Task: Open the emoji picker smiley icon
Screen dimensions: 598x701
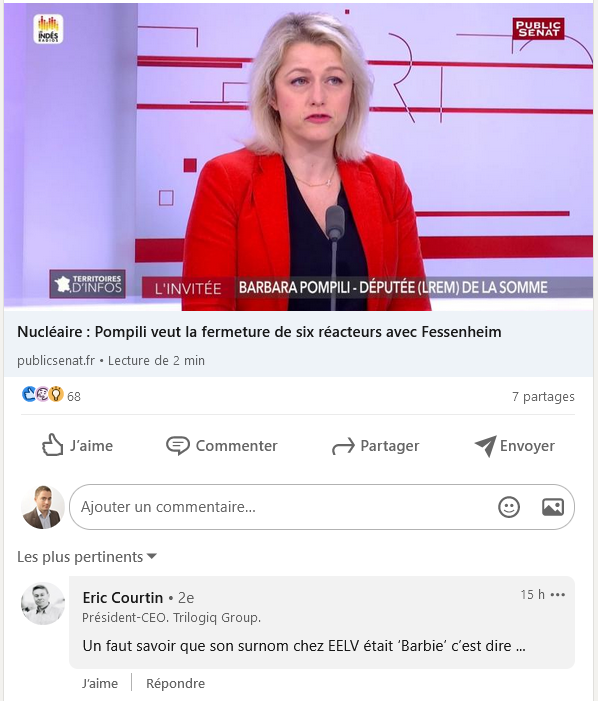Action: pyautogui.click(x=509, y=507)
